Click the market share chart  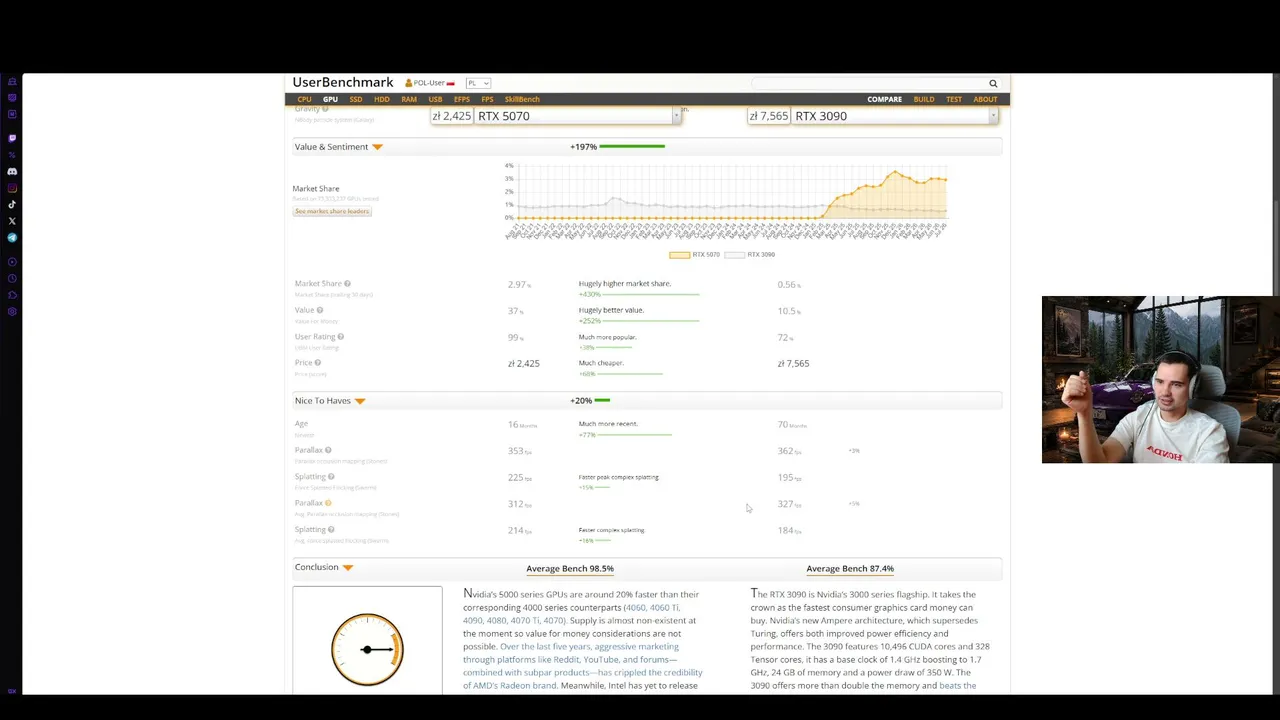click(x=726, y=200)
